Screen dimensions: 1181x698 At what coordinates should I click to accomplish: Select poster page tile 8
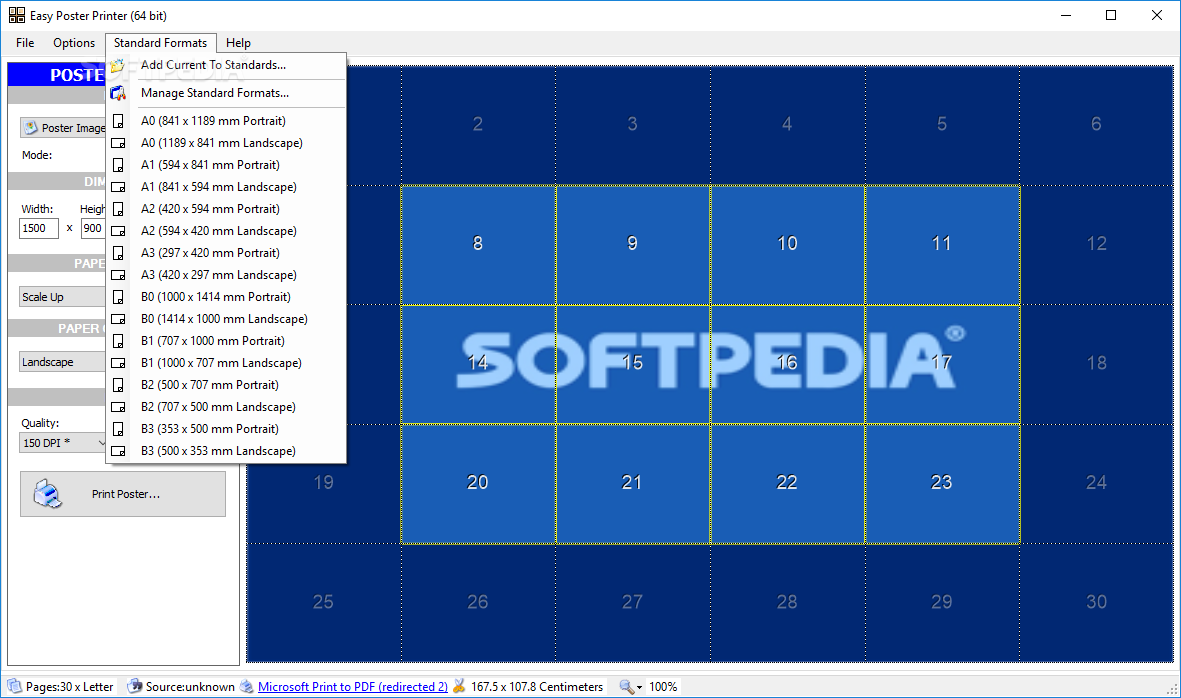pyautogui.click(x=478, y=245)
